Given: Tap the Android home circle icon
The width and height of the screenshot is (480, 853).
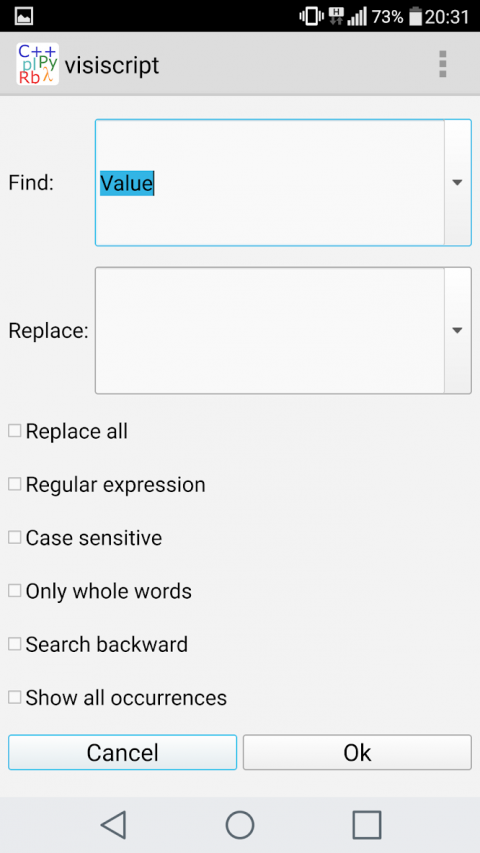Looking at the screenshot, I should click(240, 825).
